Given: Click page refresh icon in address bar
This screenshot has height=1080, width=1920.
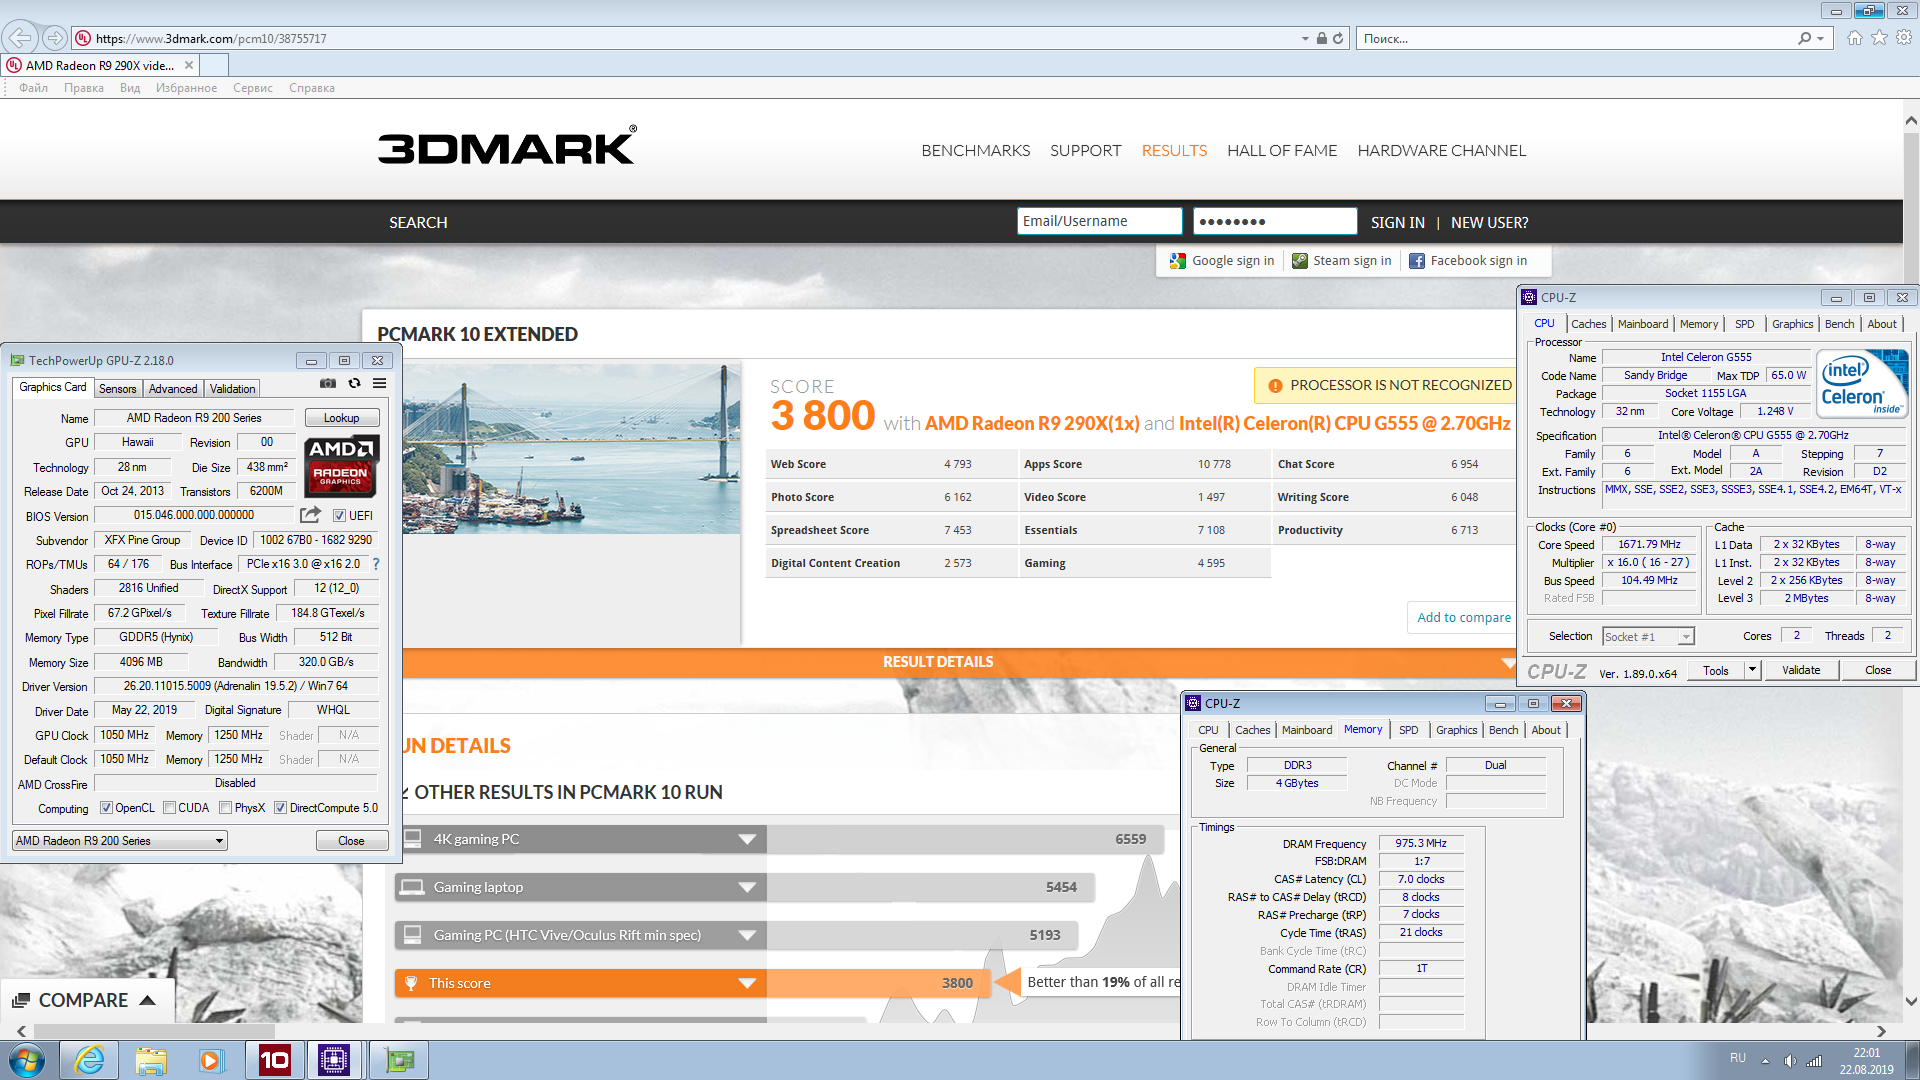Looking at the screenshot, I should click(1338, 38).
